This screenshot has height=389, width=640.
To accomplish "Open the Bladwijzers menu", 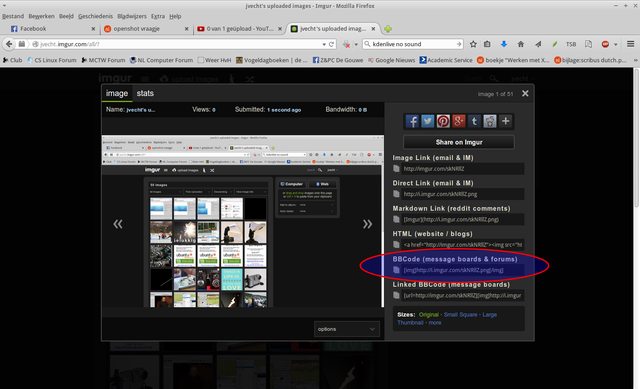I will pyautogui.click(x=132, y=16).
